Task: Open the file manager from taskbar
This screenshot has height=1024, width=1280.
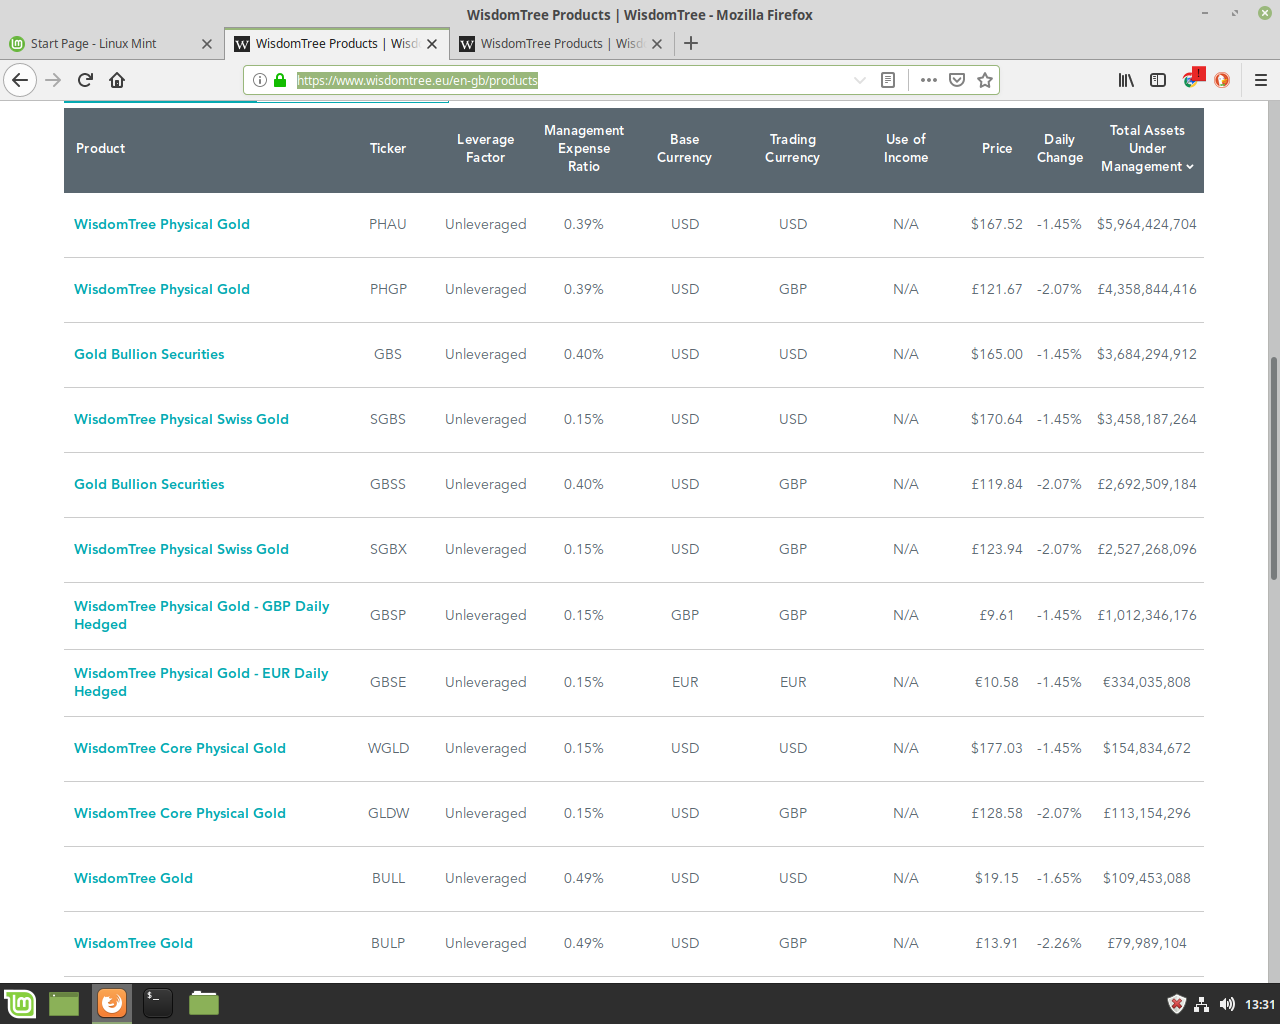Action: point(204,1003)
